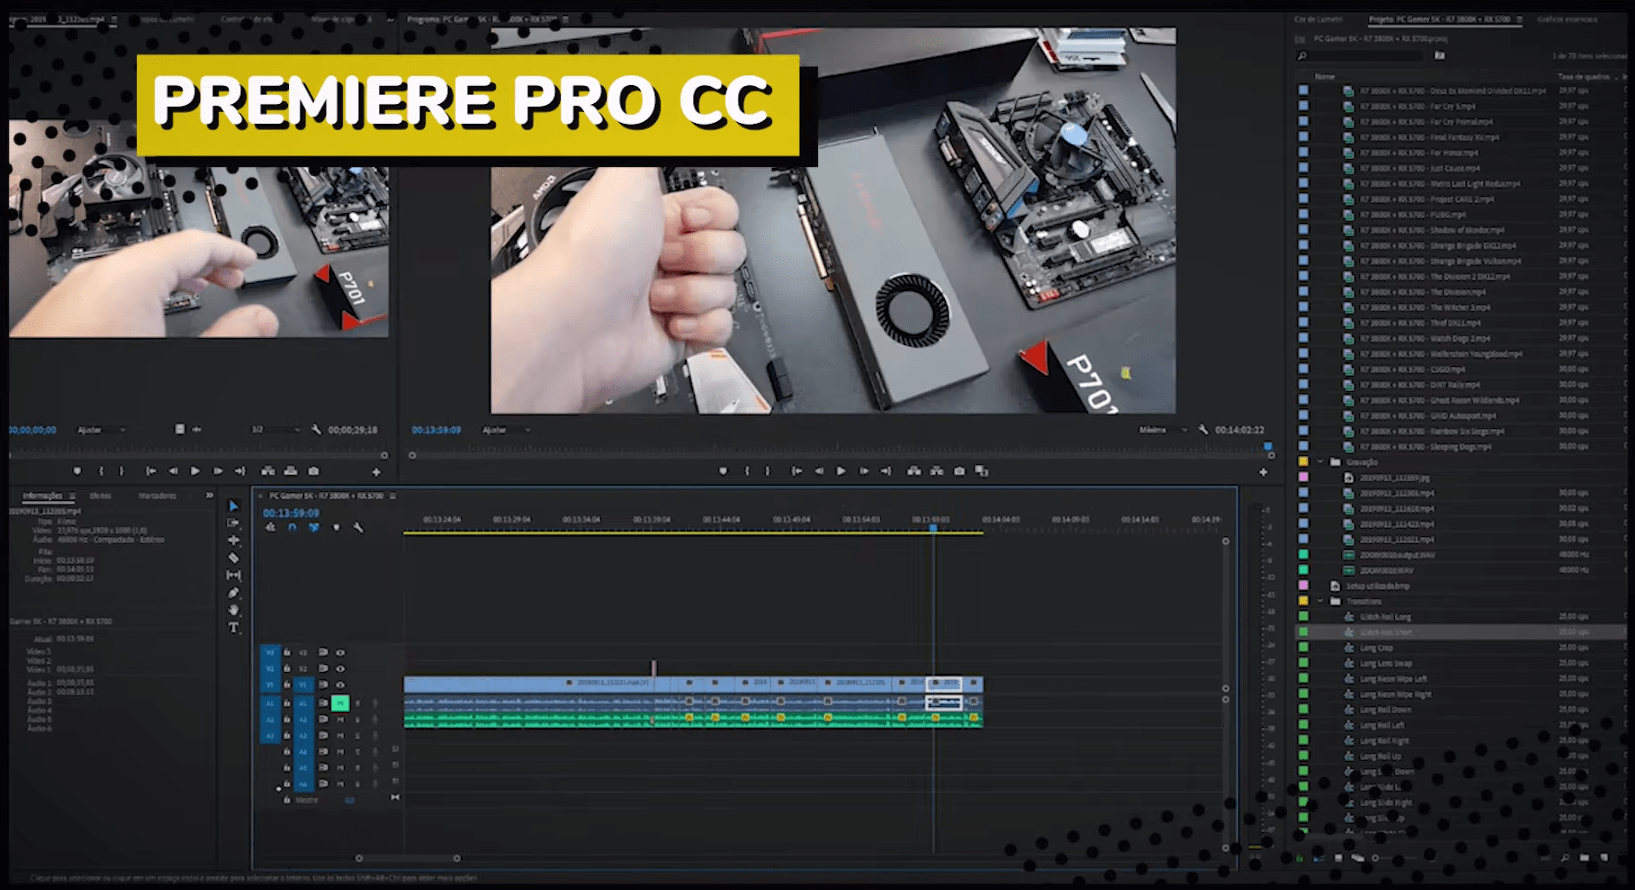The image size is (1635, 890).
Task: Play the Source monitor clip
Action: point(195,471)
